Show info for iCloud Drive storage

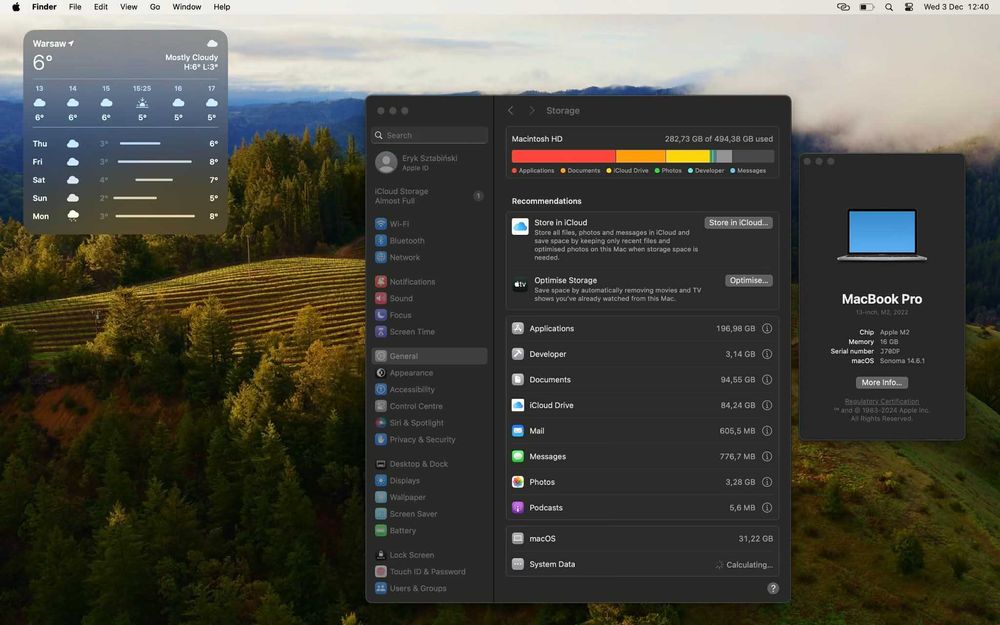[x=767, y=405]
